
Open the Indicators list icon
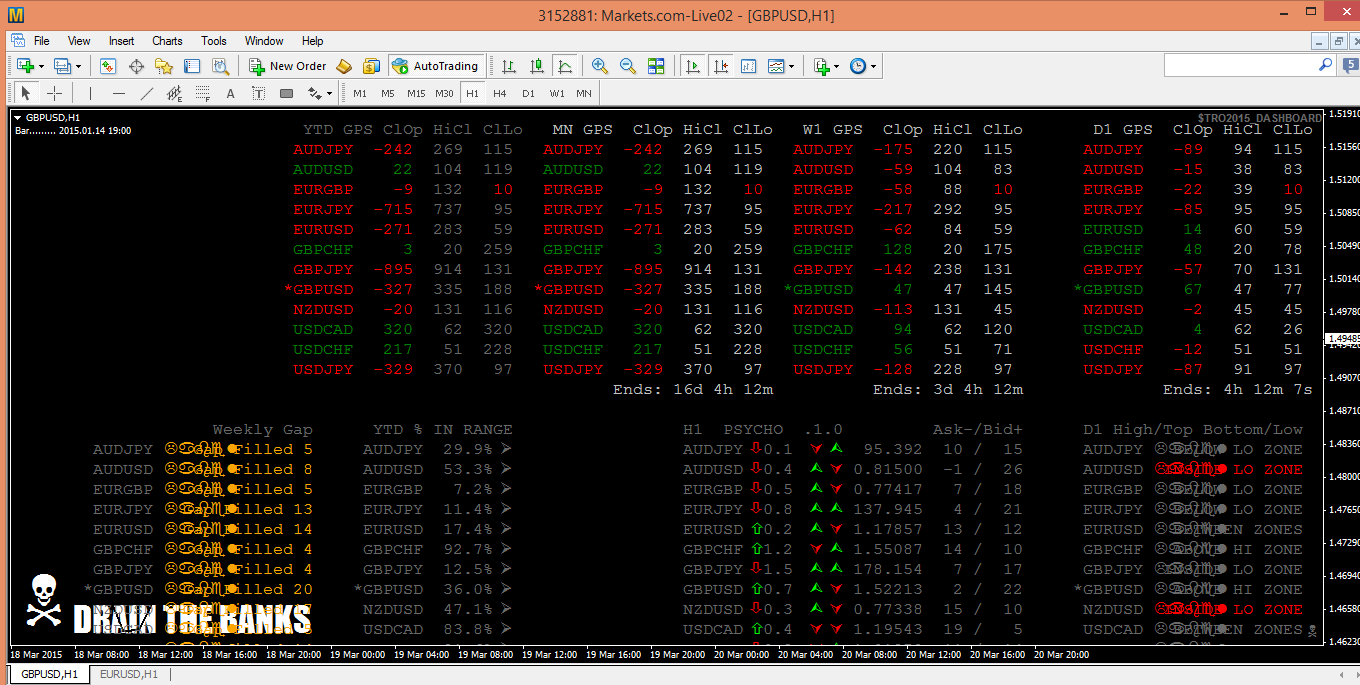tap(777, 66)
